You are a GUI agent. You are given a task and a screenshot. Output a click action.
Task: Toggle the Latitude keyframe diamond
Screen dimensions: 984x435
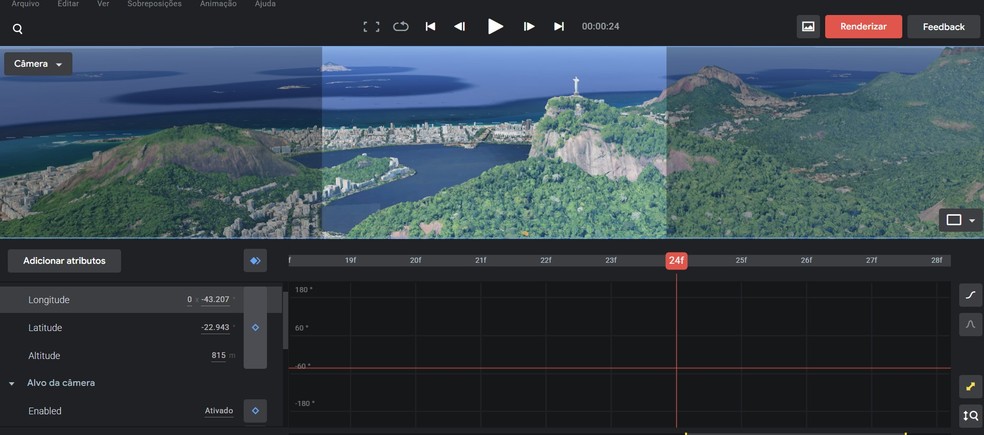[255, 327]
